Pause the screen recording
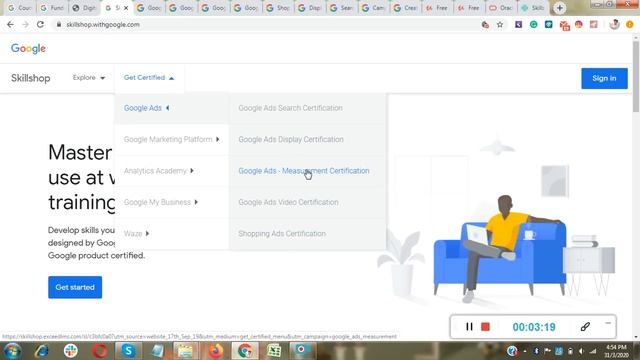This screenshot has height=360, width=640. (x=469, y=327)
